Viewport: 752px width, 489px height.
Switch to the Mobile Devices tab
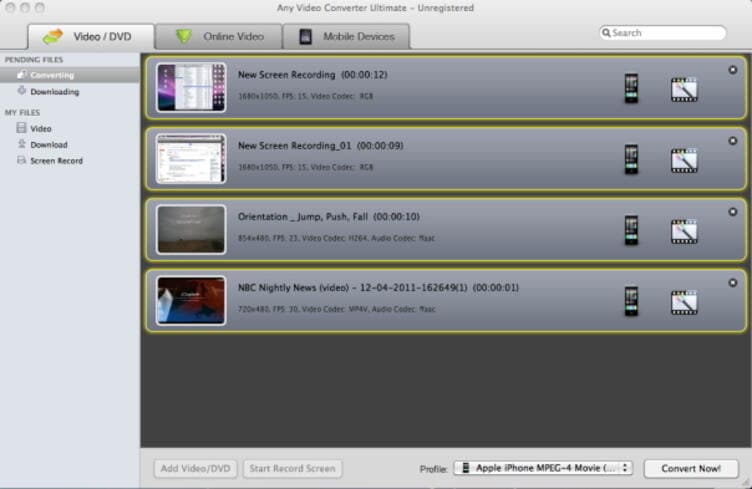(347, 36)
